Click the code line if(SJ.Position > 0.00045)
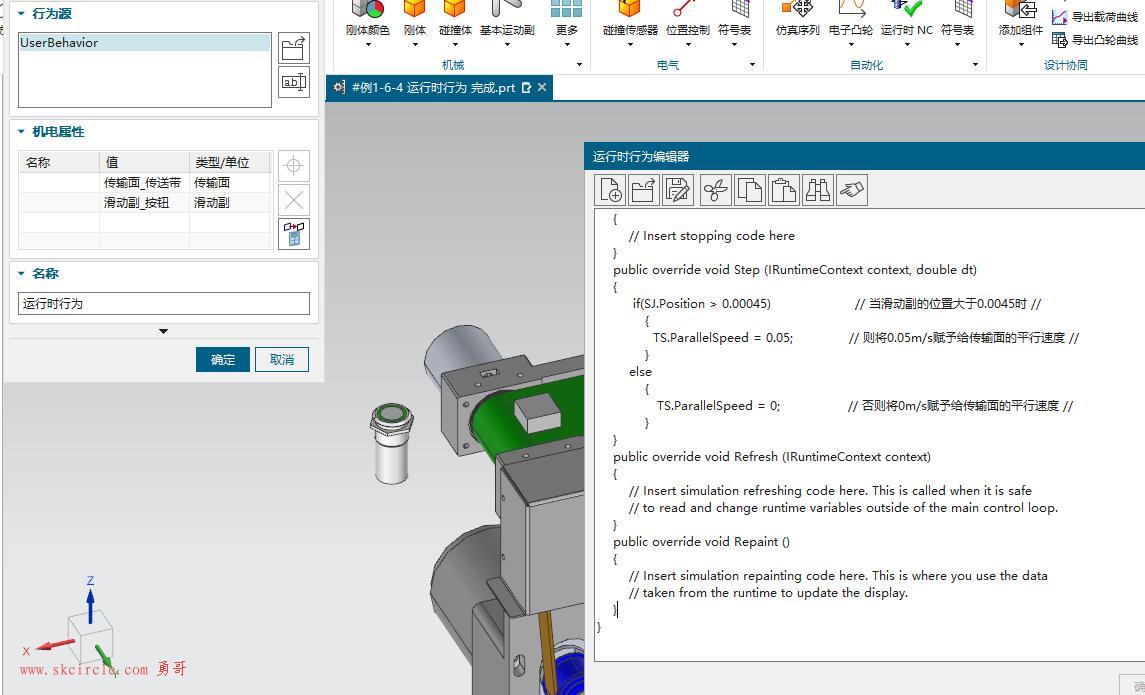The height and width of the screenshot is (695, 1145). tap(702, 304)
